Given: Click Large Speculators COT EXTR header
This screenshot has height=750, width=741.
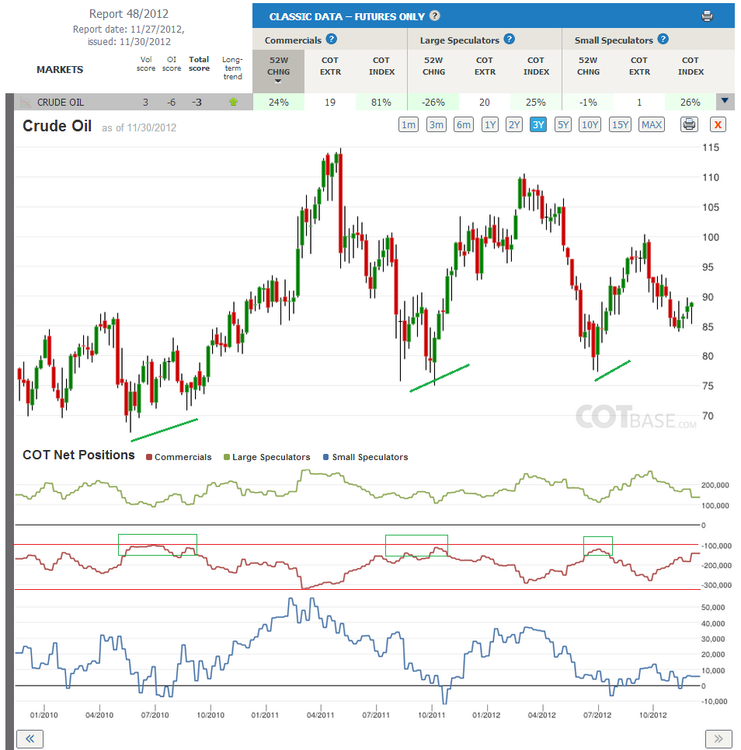Looking at the screenshot, I should (485, 66).
